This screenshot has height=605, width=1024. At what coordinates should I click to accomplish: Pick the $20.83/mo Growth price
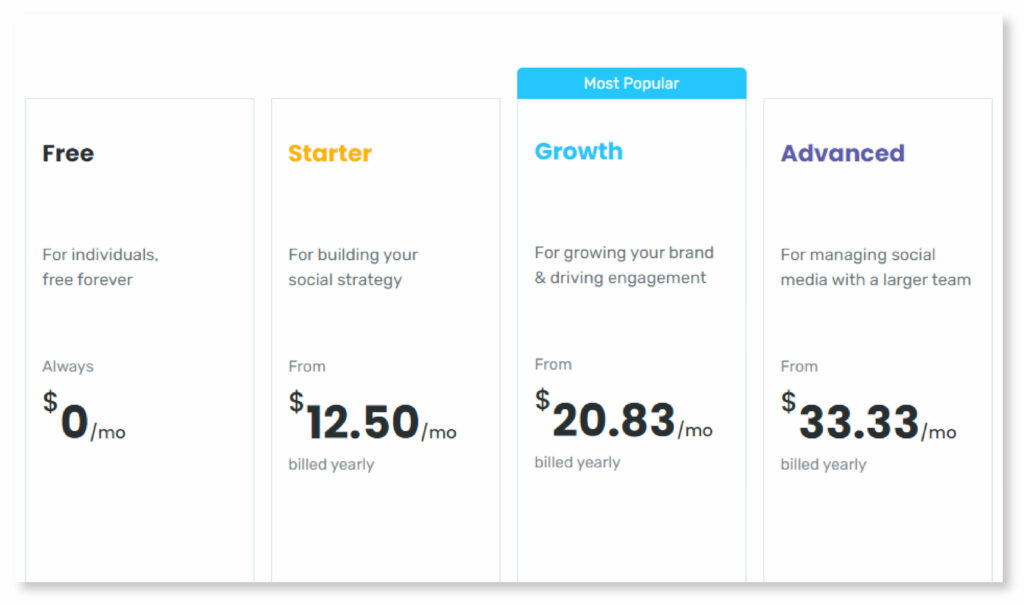tap(623, 419)
